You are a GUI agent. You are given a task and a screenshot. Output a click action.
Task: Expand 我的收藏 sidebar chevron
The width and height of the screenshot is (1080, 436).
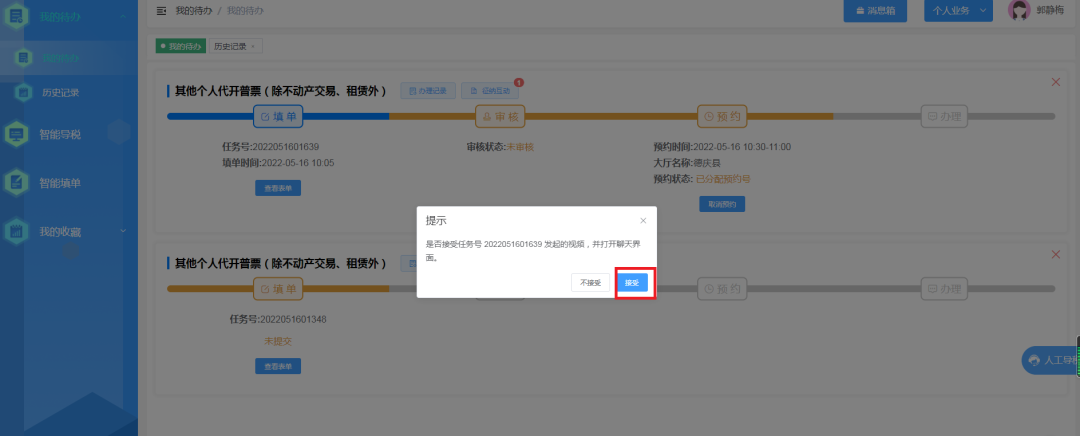(x=123, y=231)
